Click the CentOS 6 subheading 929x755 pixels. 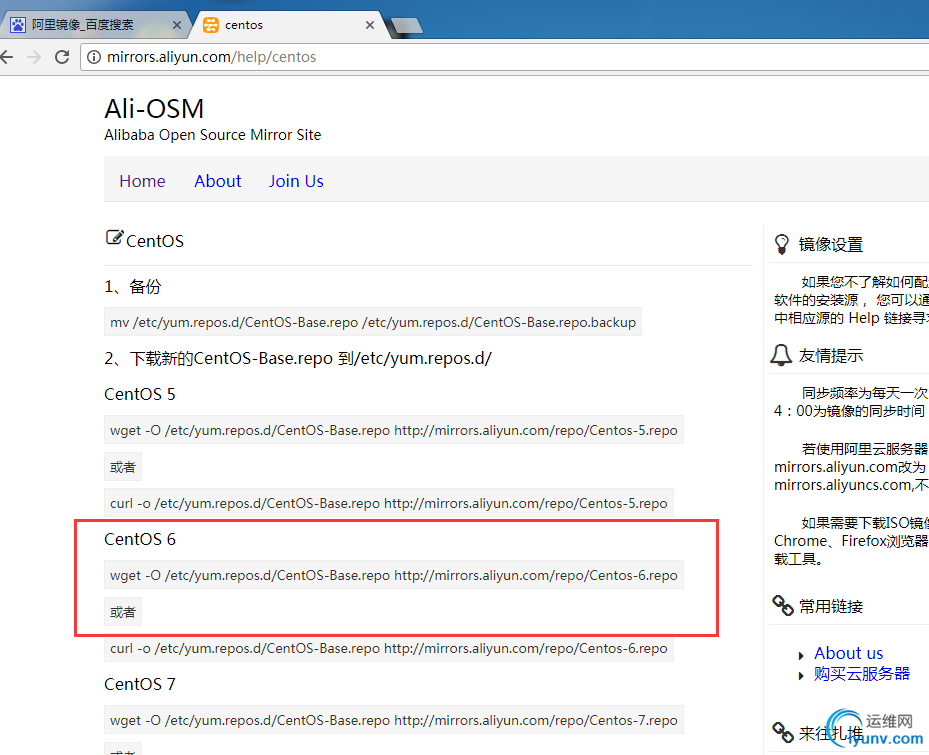coord(140,539)
